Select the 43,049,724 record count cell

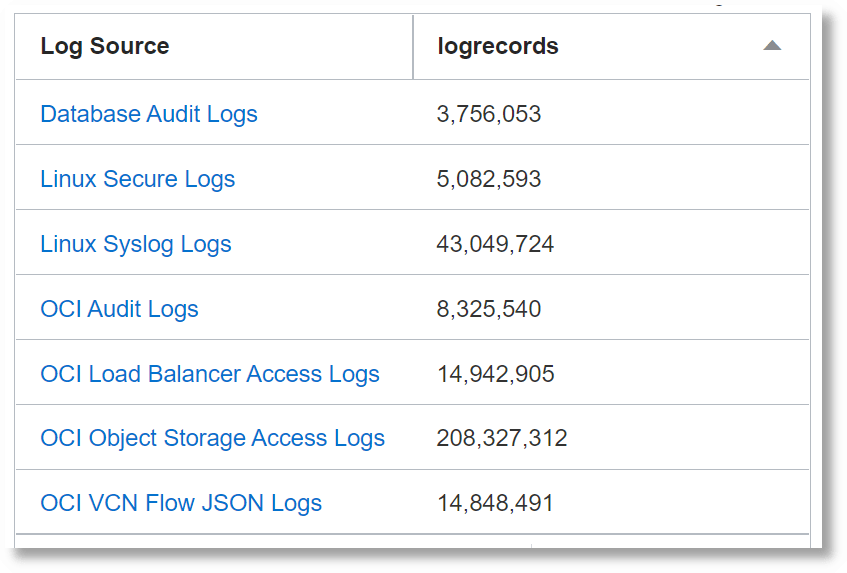click(x=495, y=244)
